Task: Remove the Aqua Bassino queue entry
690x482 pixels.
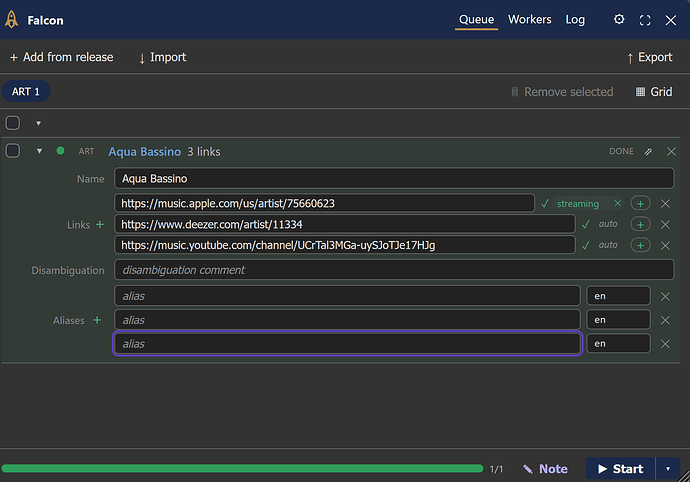Action: [671, 151]
